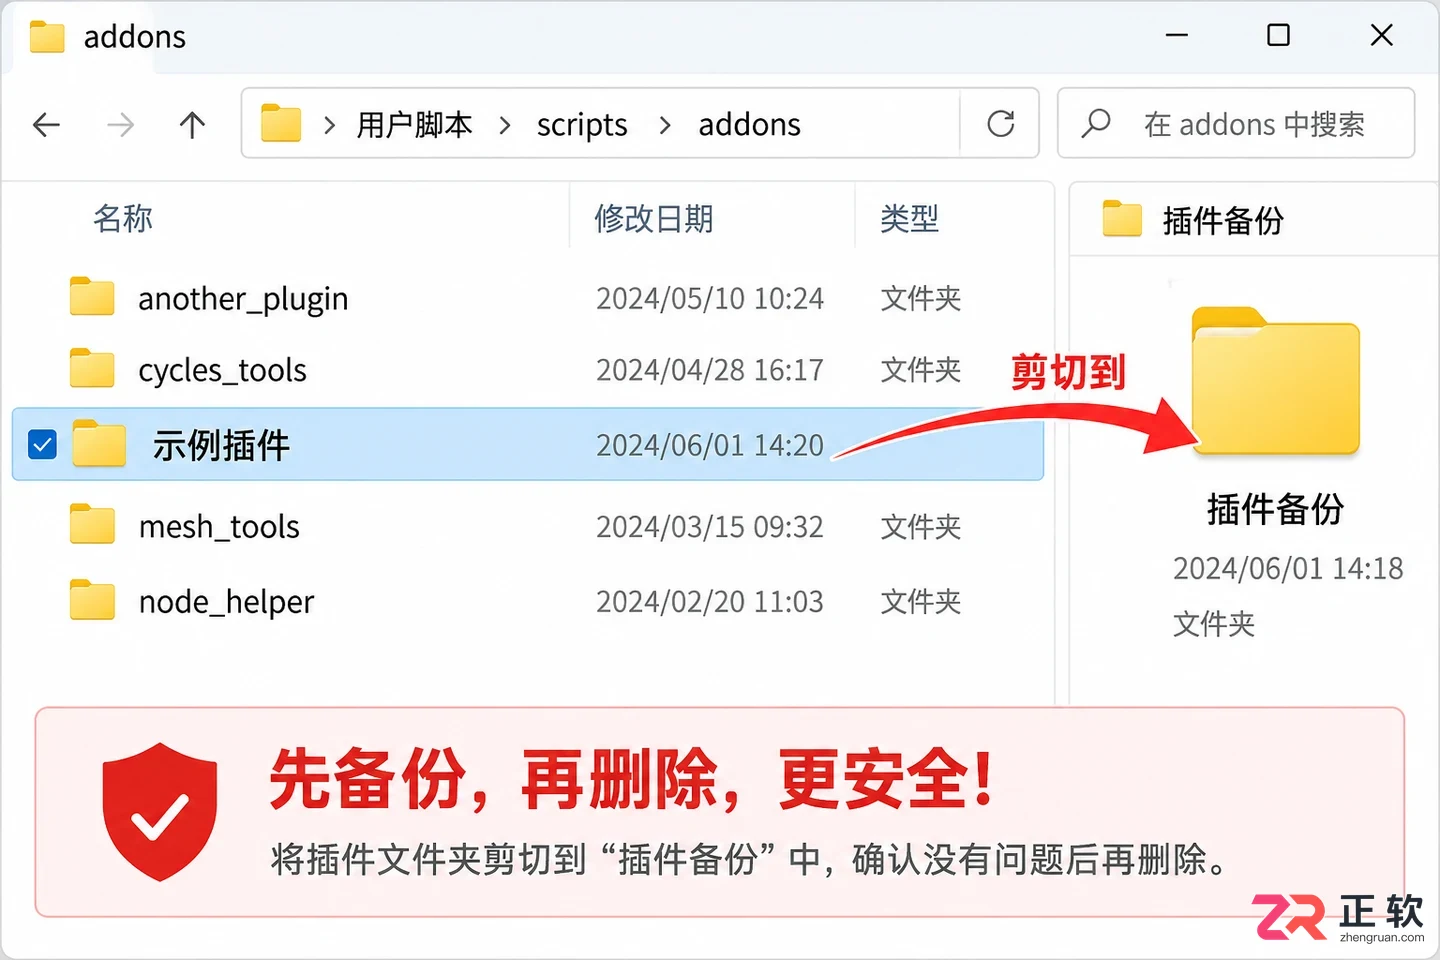
Task: Minimize the addons window
Action: pos(1177,35)
